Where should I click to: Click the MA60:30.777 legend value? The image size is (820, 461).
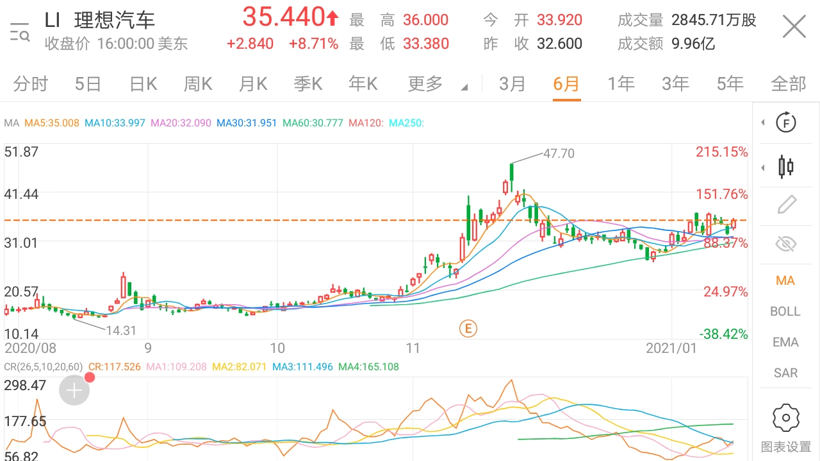313,123
